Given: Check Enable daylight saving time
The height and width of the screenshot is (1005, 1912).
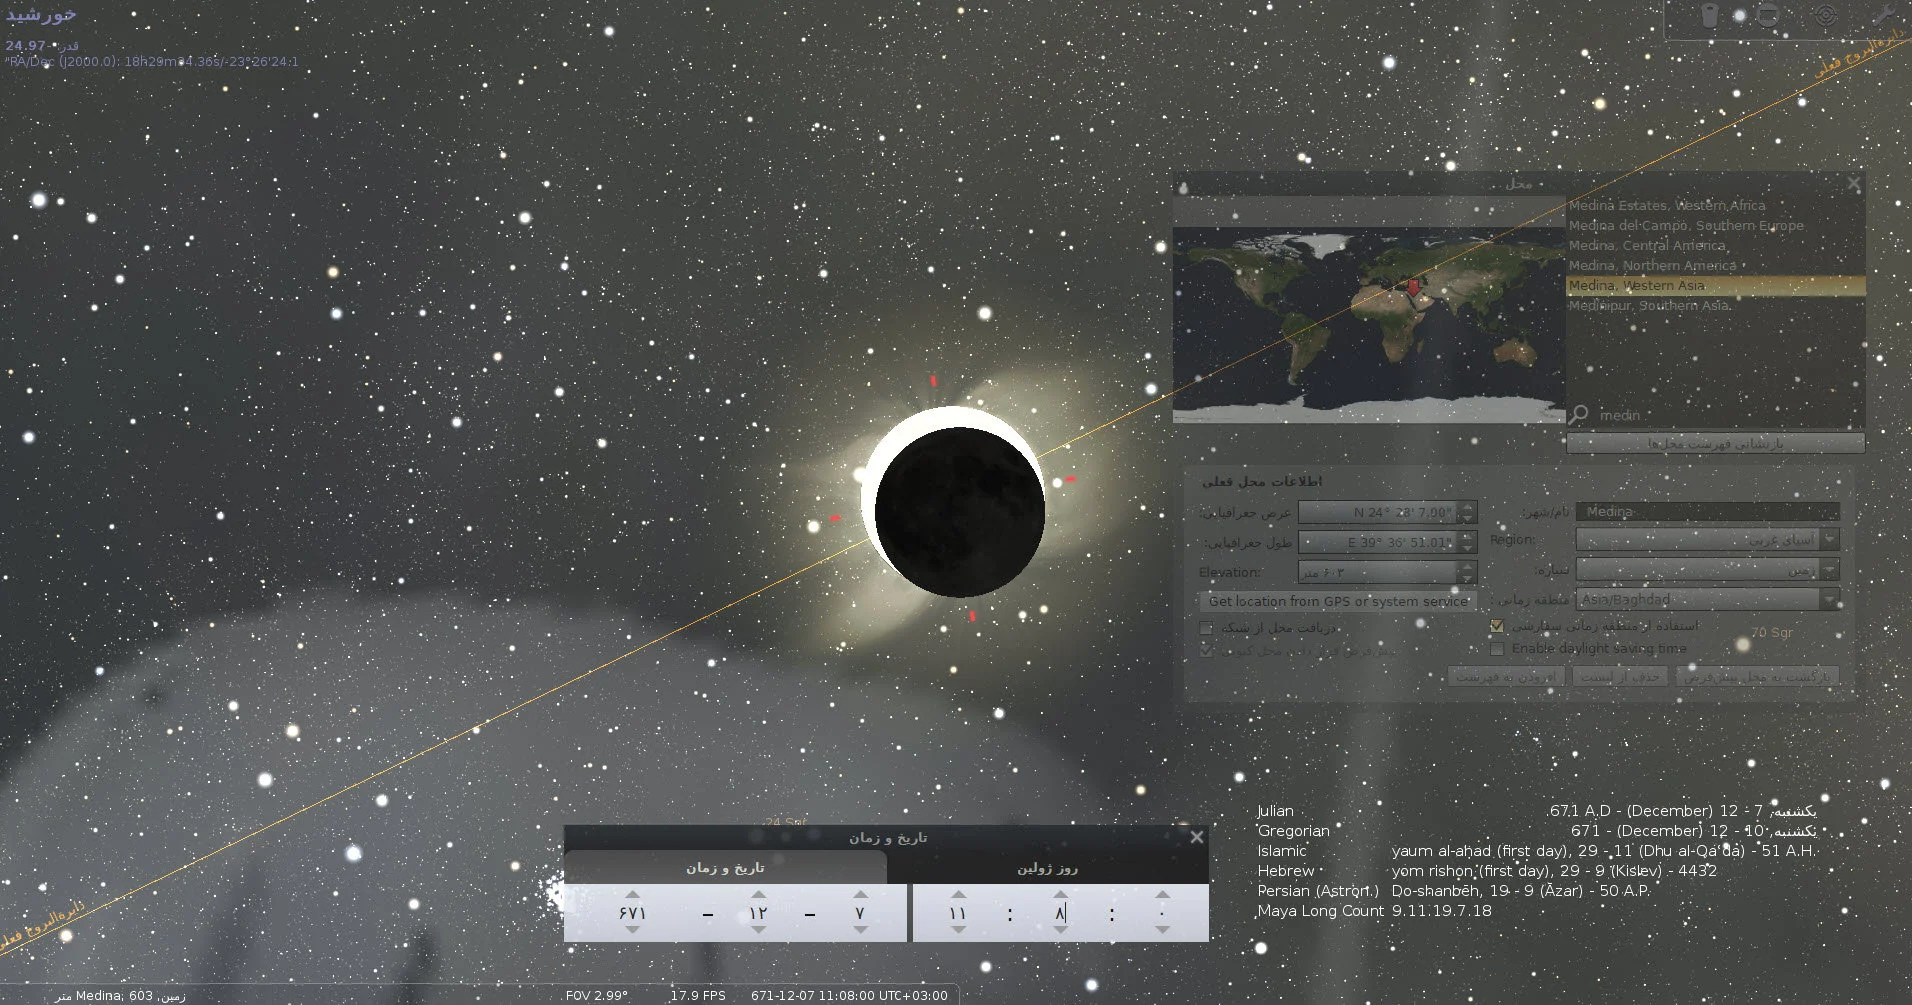Looking at the screenshot, I should click(1497, 649).
